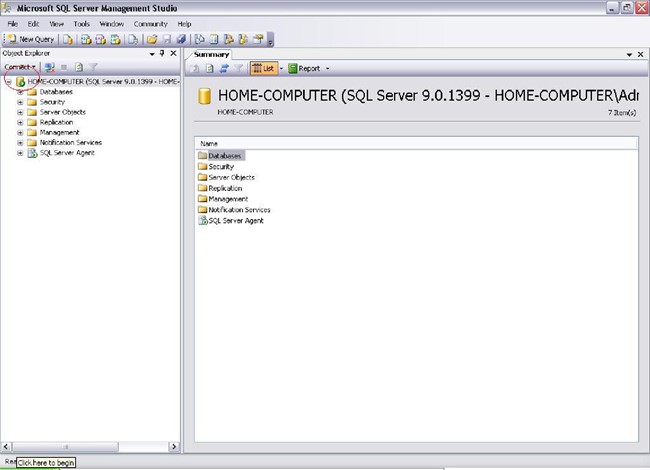650x470 pixels.
Task: Open the File menu
Action: coord(12,24)
